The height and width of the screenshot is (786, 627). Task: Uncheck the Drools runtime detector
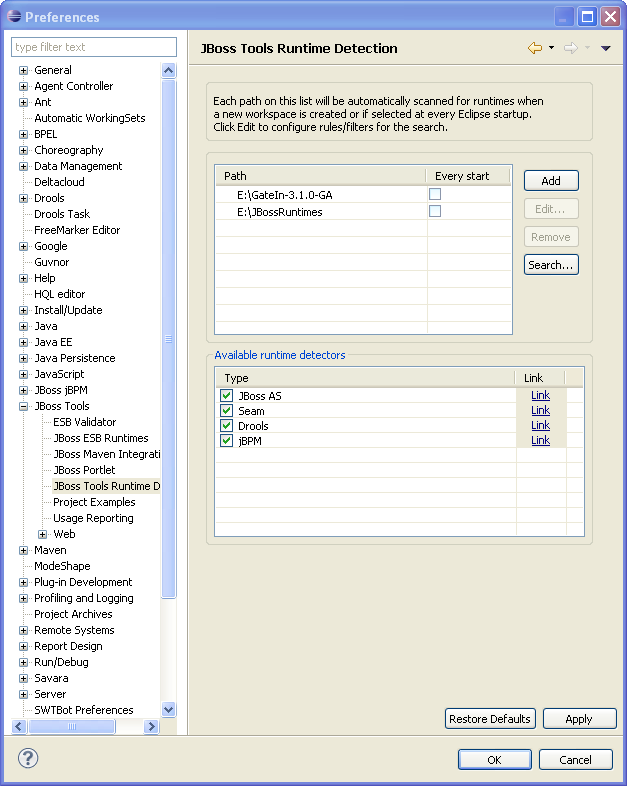(227, 426)
